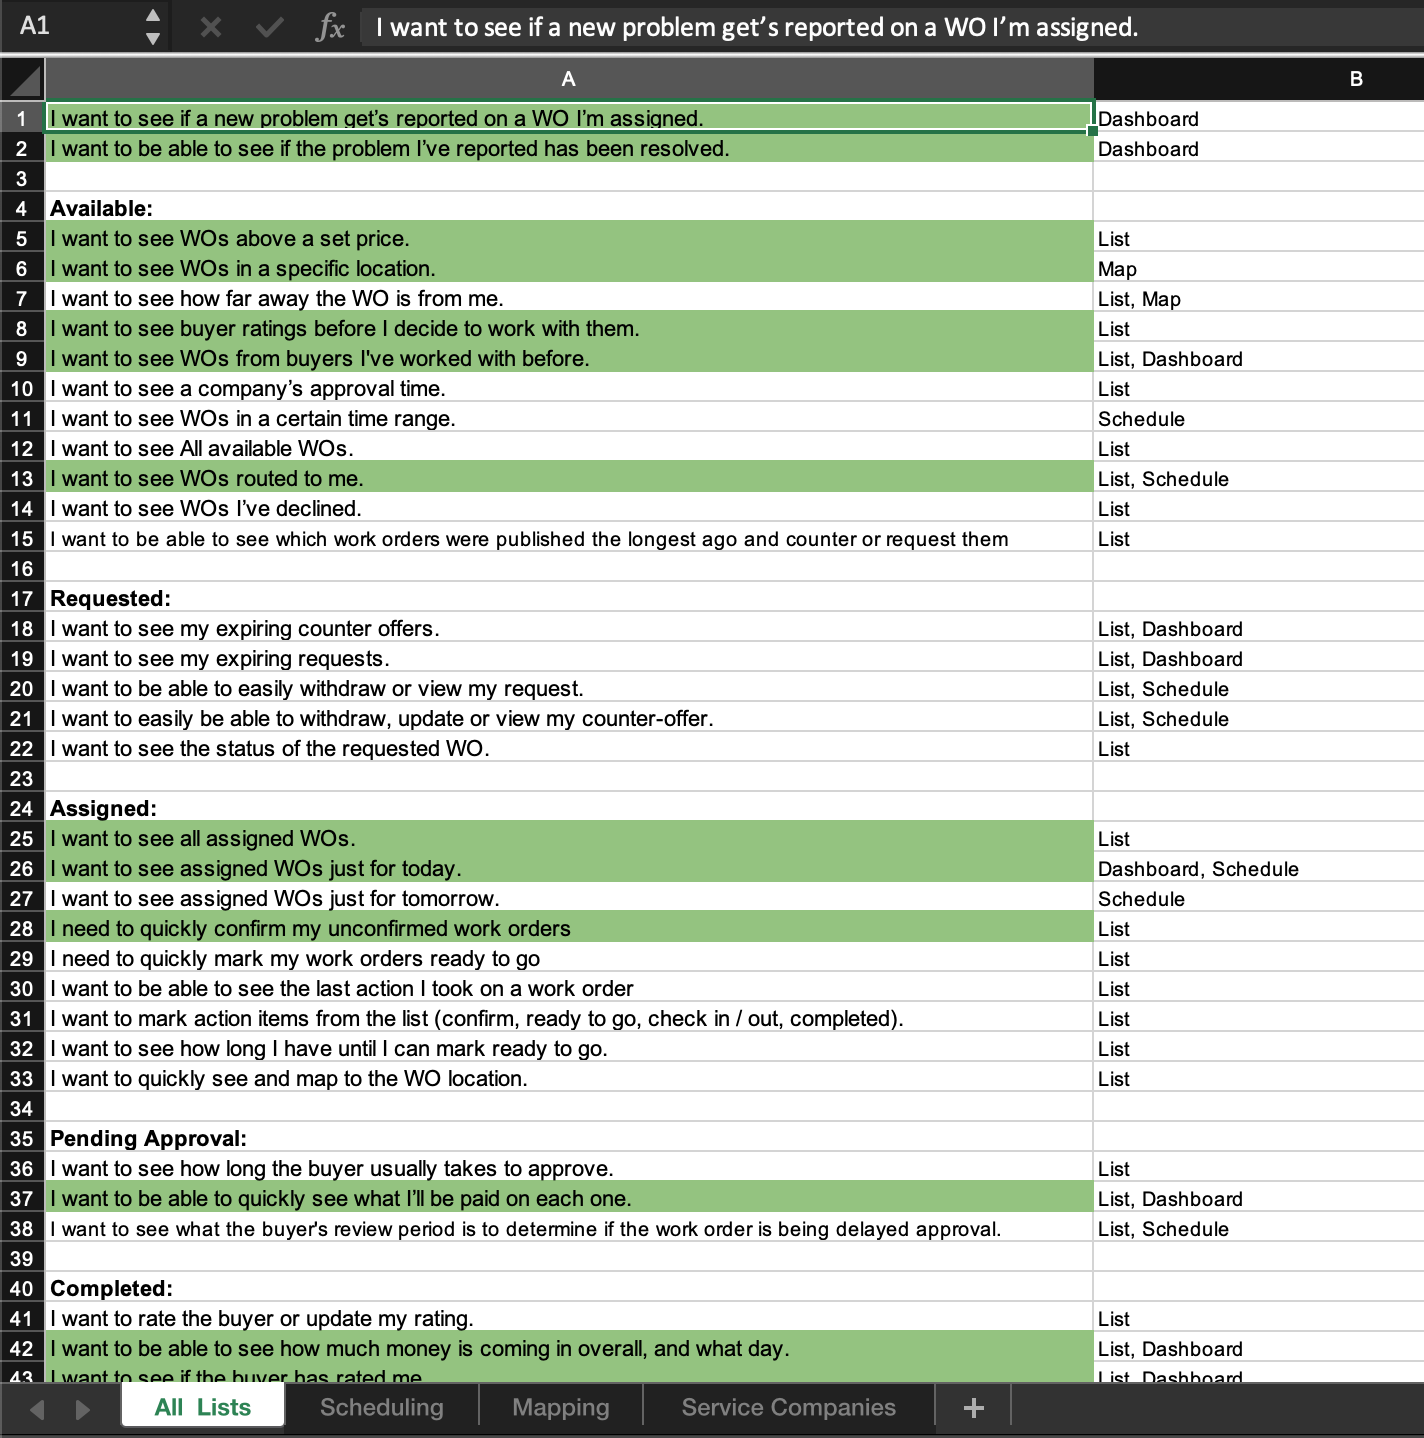1424x1438 pixels.
Task: Click 'List, Map' cell in row 7
Action: (x=1259, y=298)
